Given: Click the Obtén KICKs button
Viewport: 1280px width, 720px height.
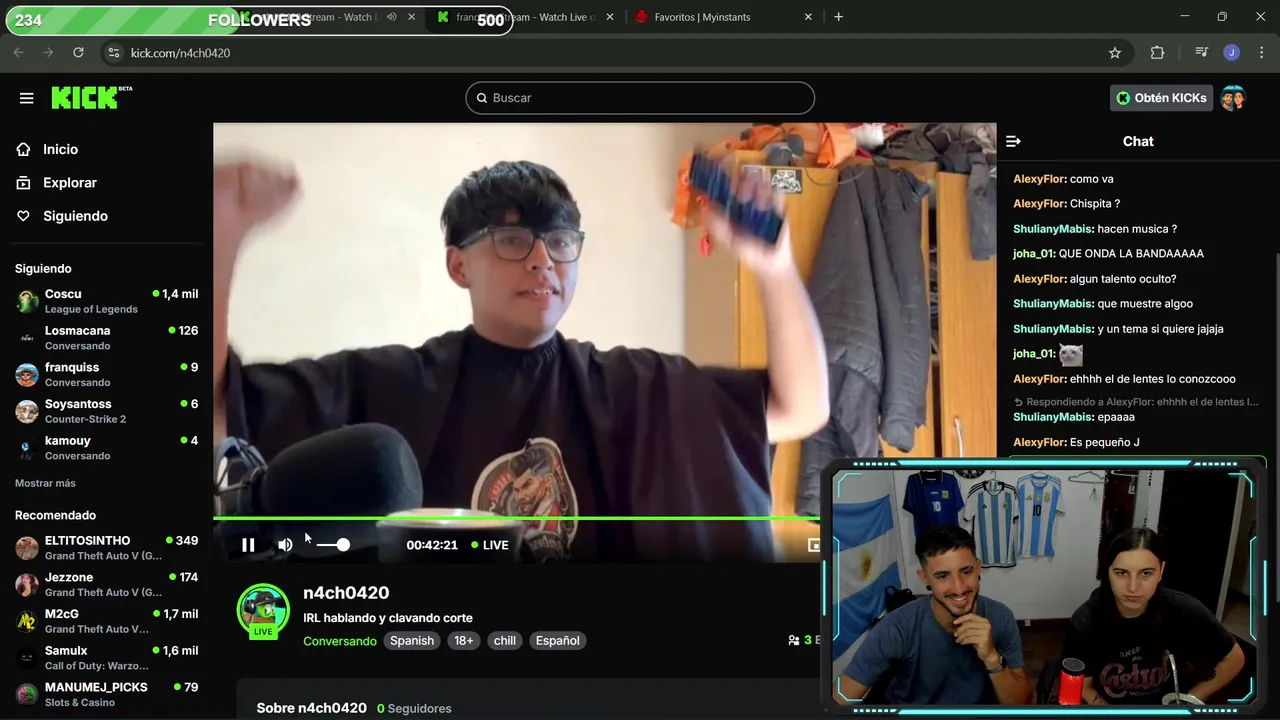Looking at the screenshot, I should pyautogui.click(x=1162, y=98).
